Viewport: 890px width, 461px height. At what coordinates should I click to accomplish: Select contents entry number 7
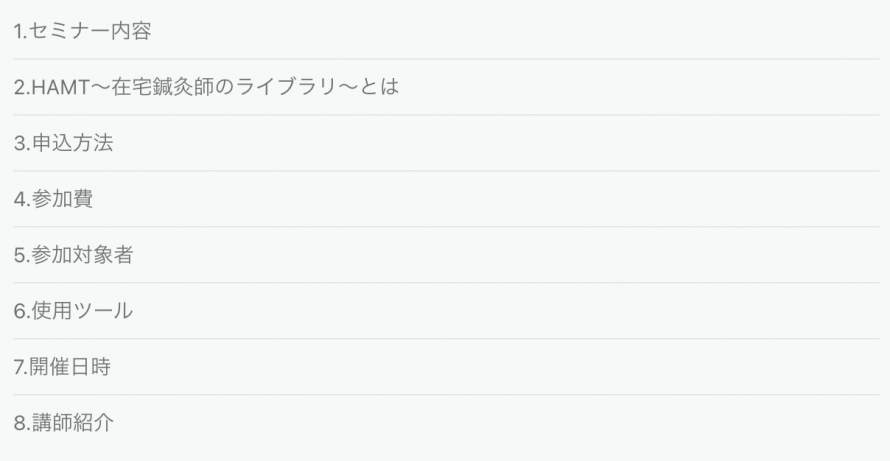pos(62,367)
